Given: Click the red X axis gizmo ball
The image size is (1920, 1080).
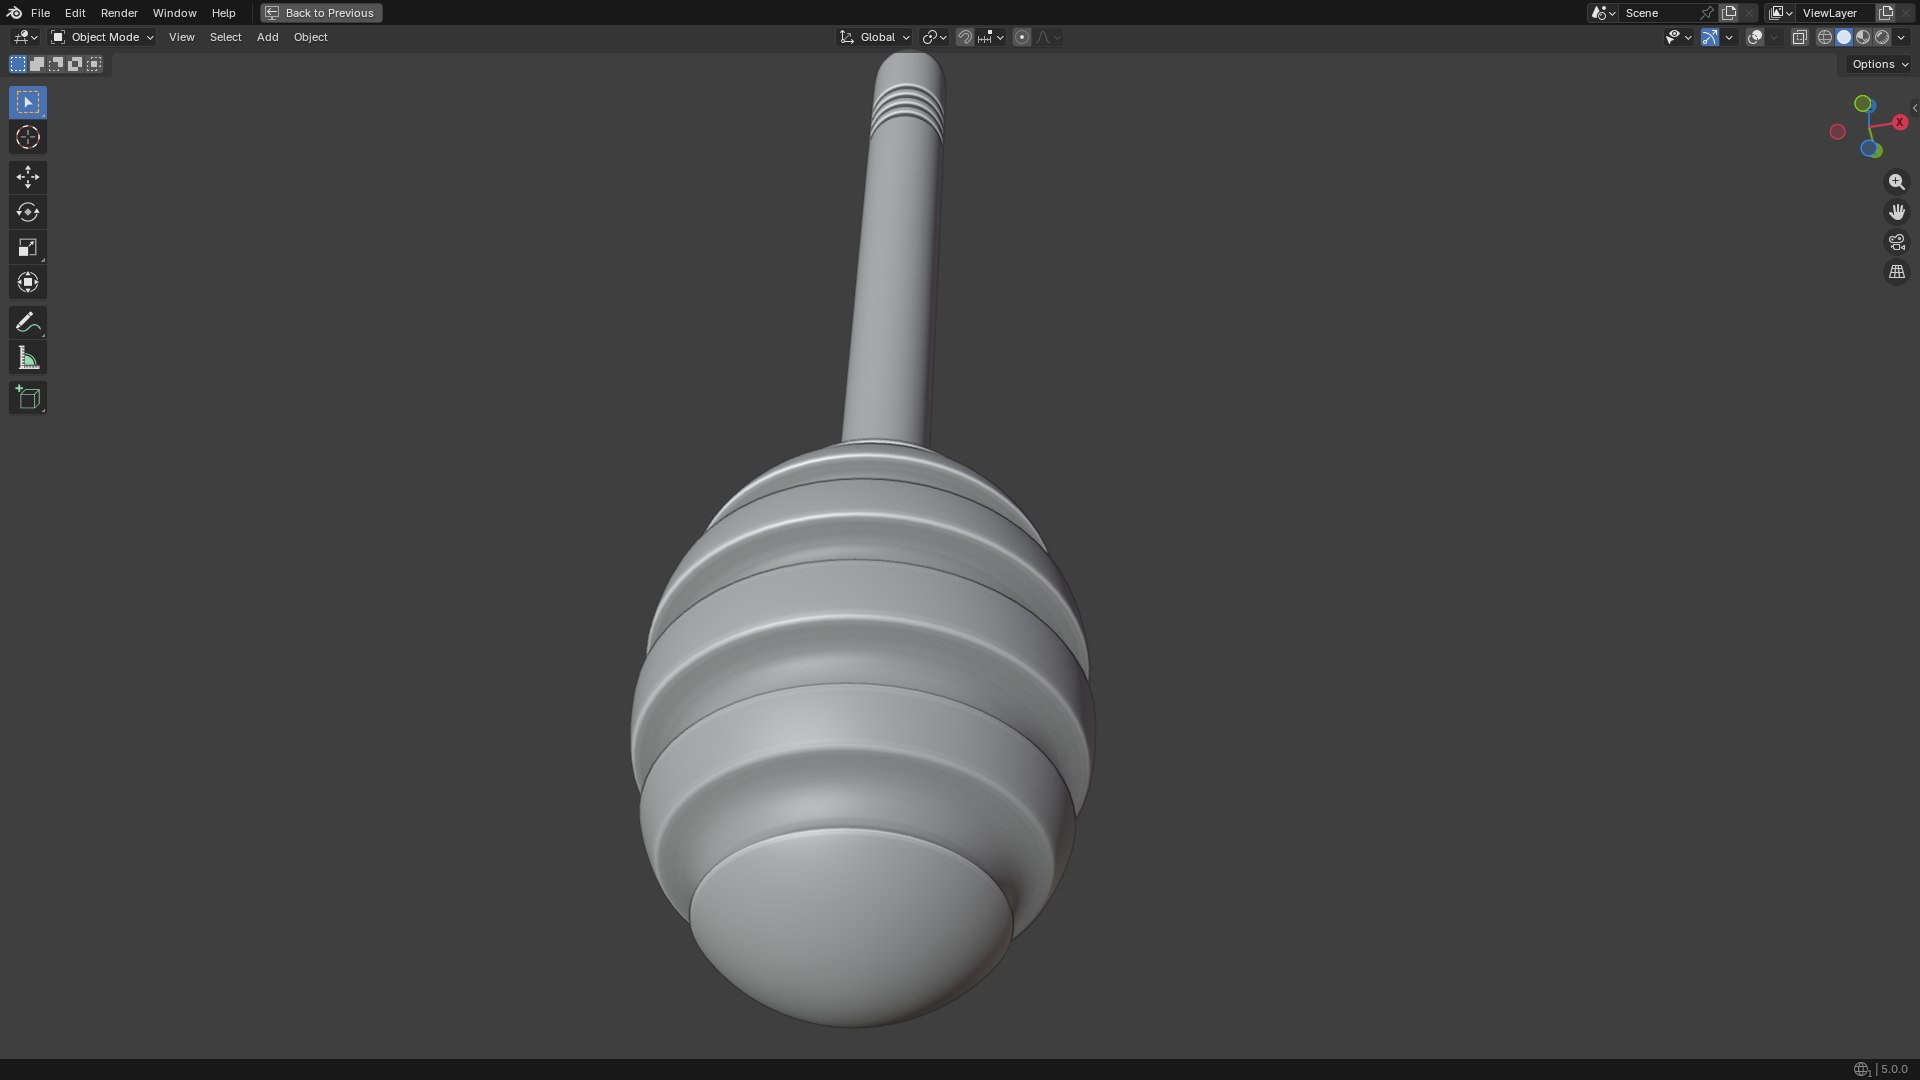Looking at the screenshot, I should pos(1899,122).
